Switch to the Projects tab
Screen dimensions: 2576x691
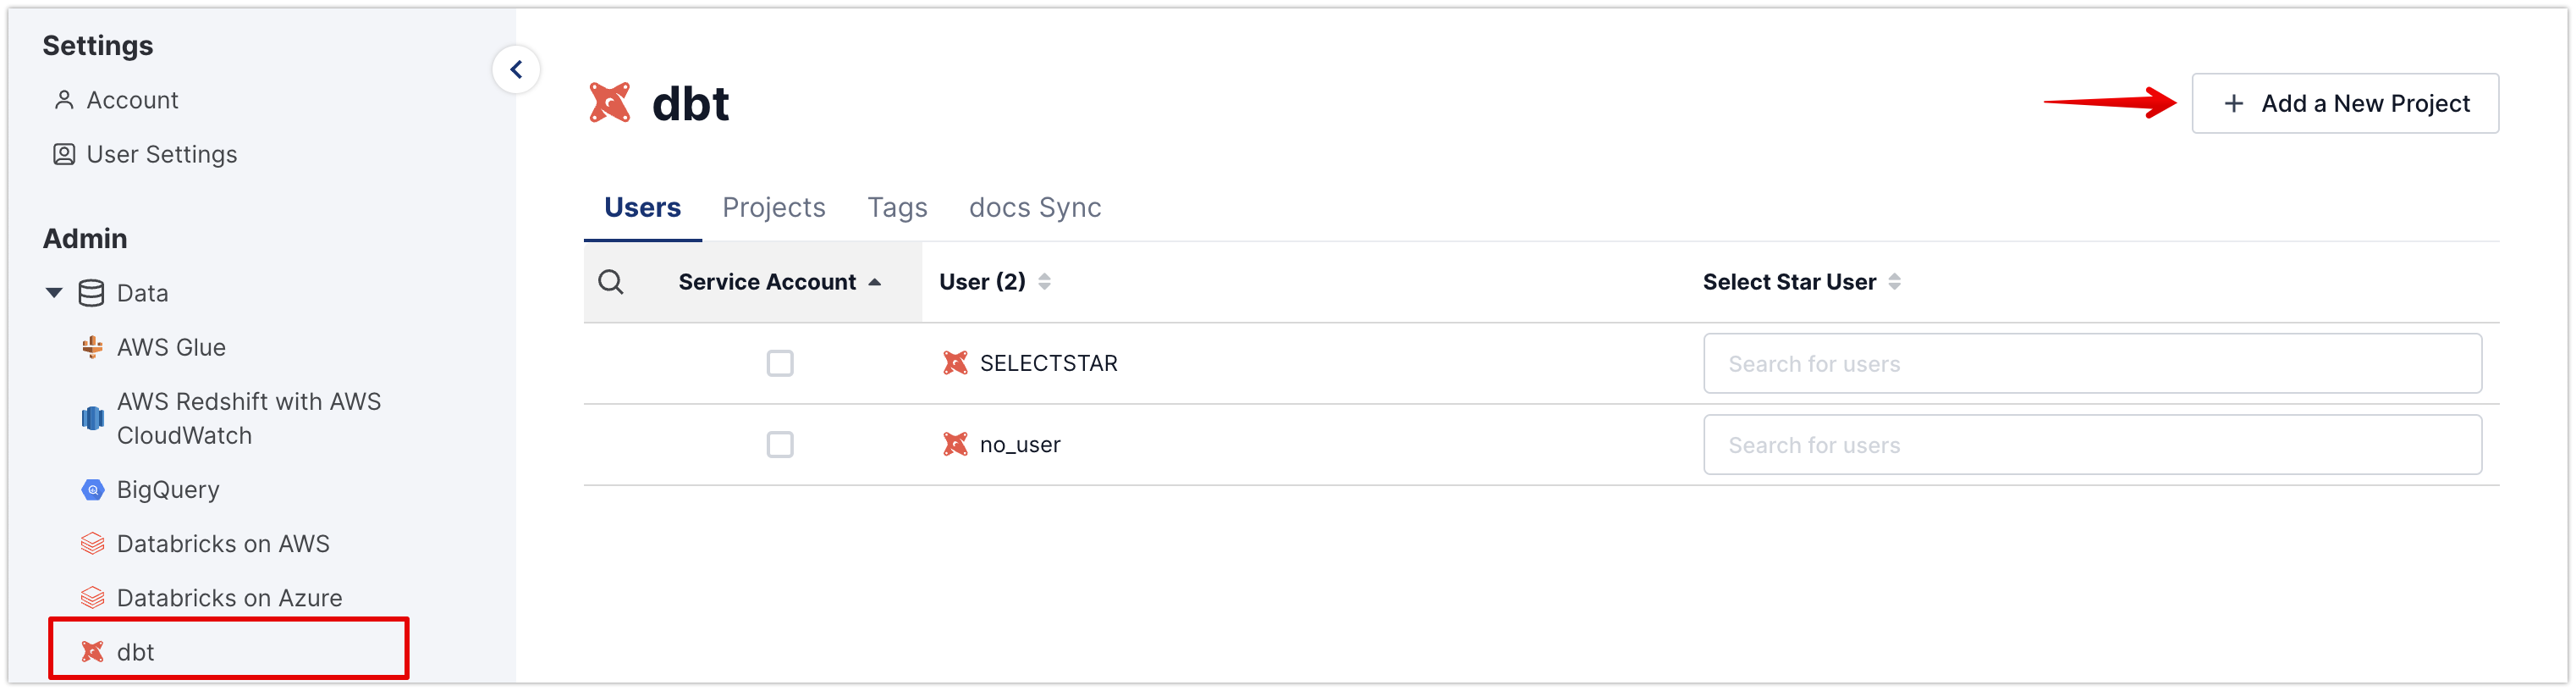[x=774, y=207]
